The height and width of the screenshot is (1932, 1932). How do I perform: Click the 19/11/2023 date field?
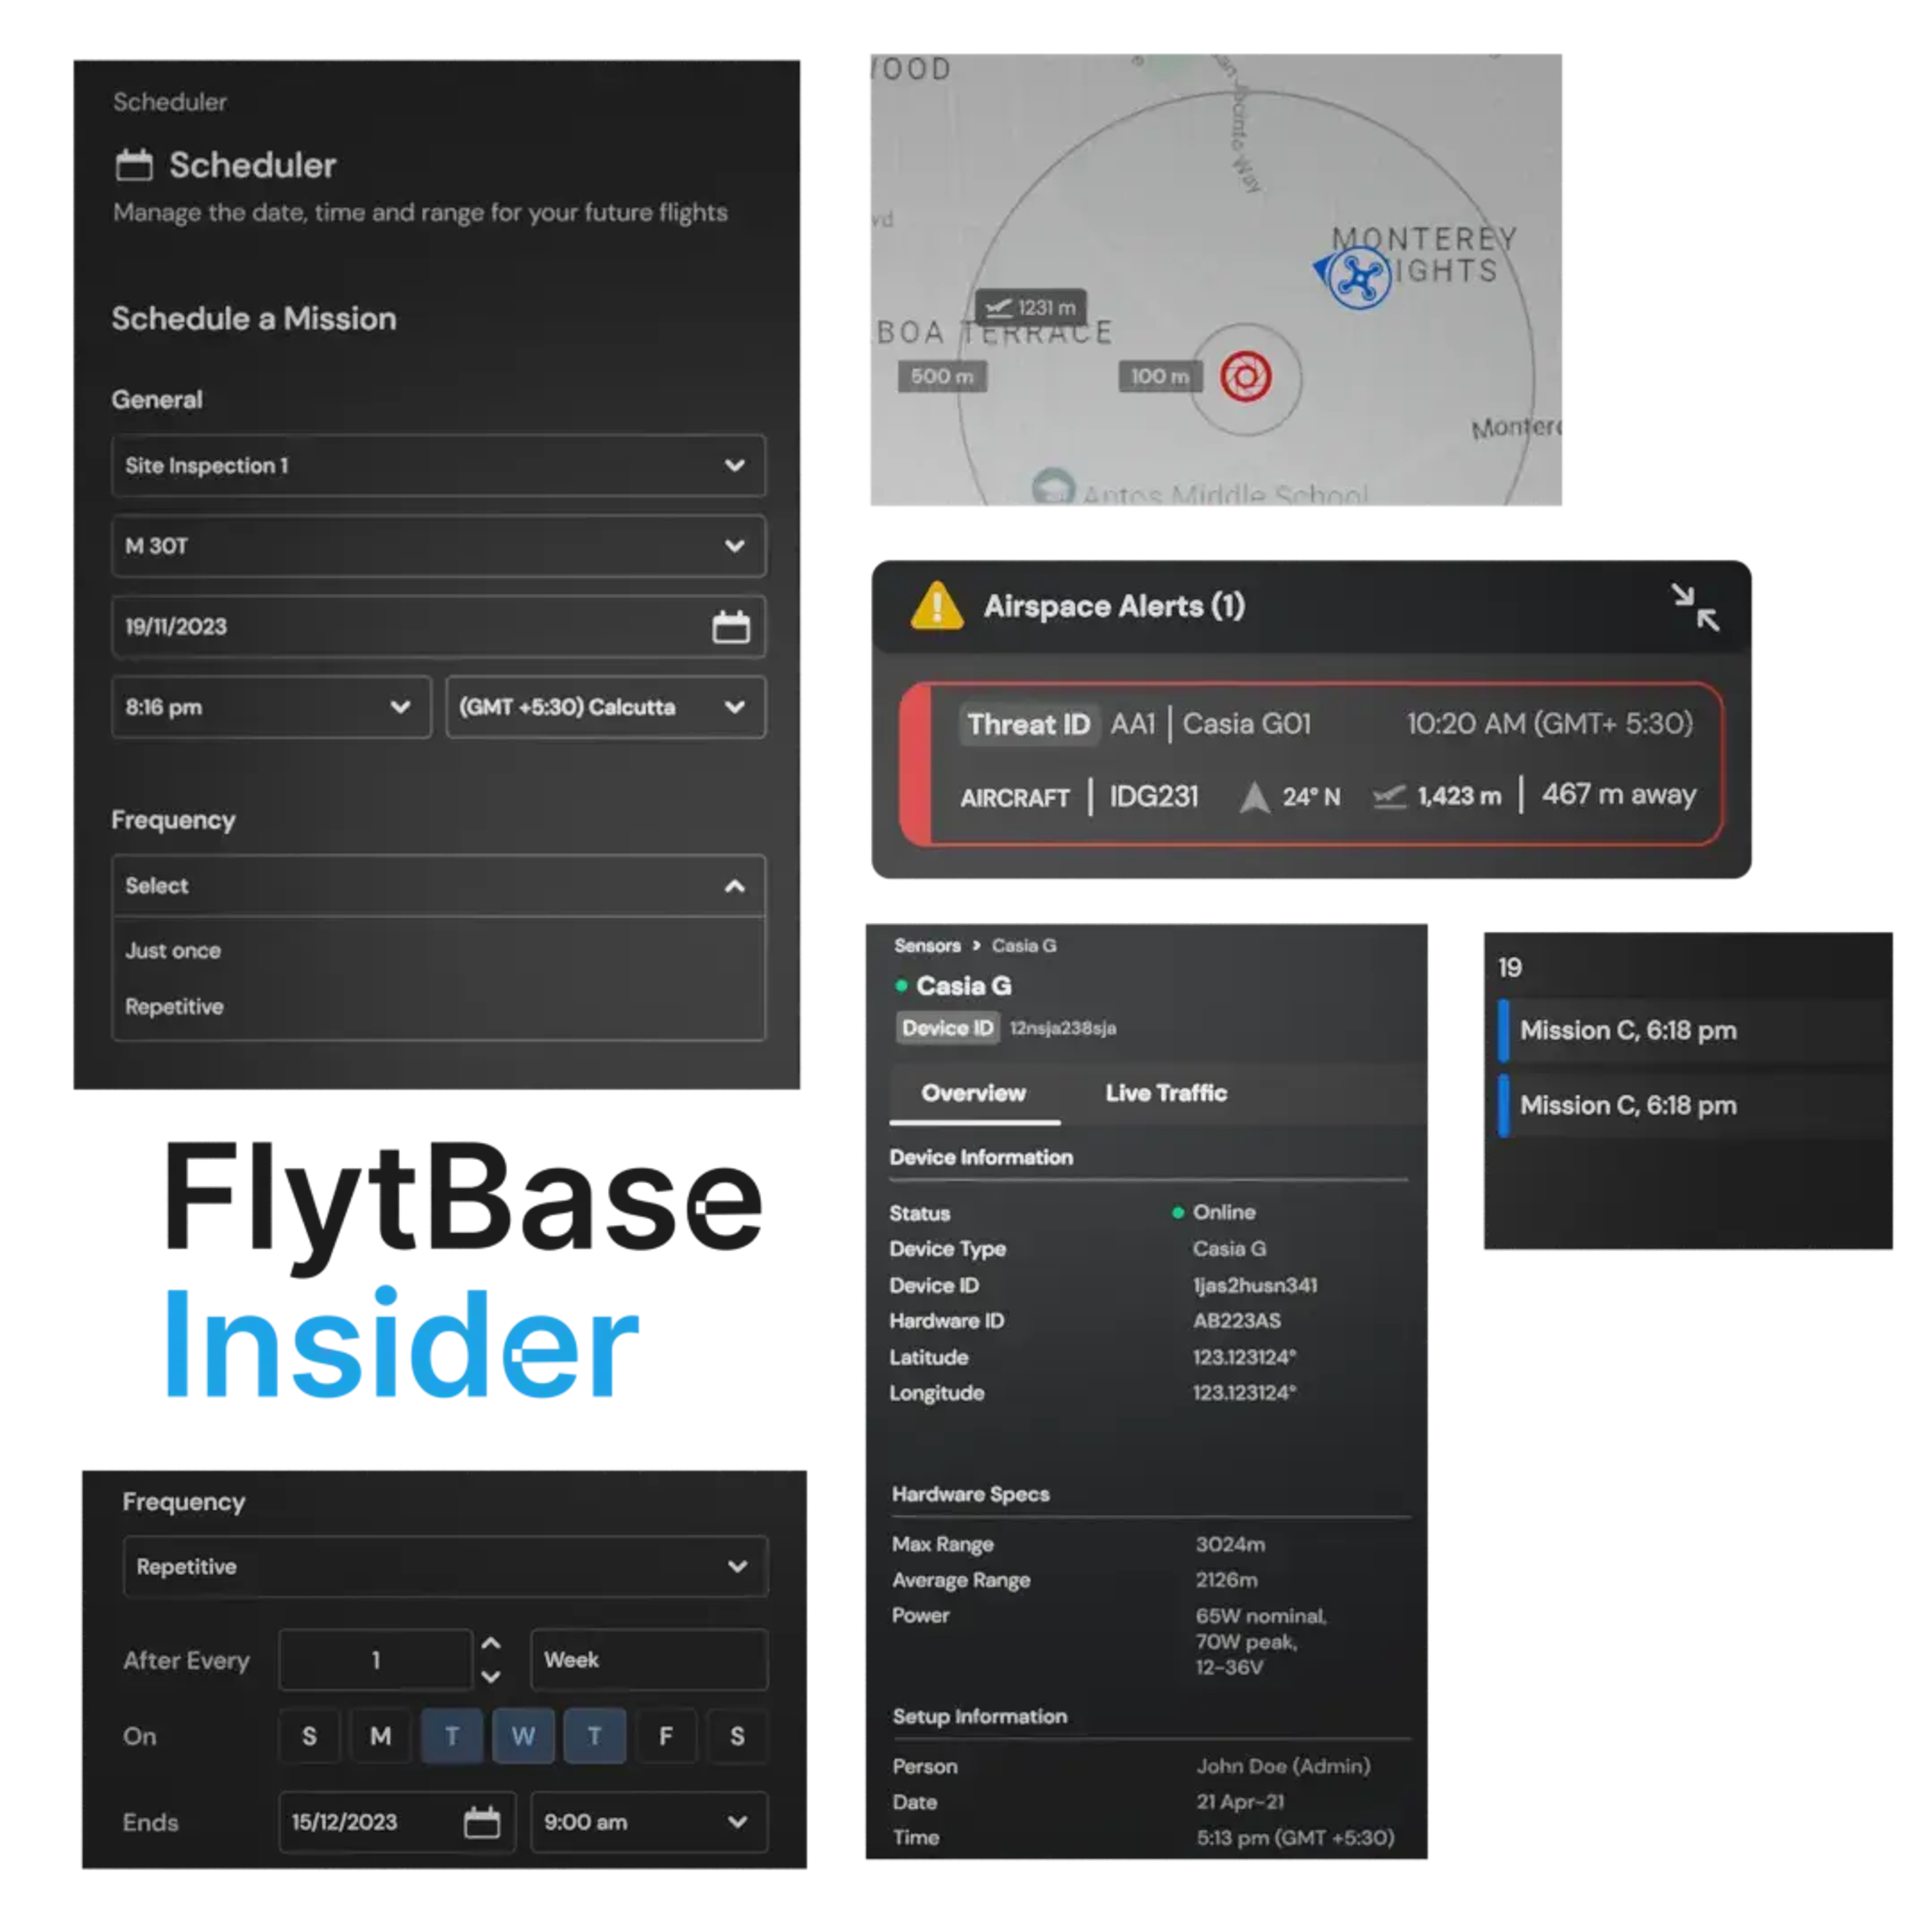[439, 627]
